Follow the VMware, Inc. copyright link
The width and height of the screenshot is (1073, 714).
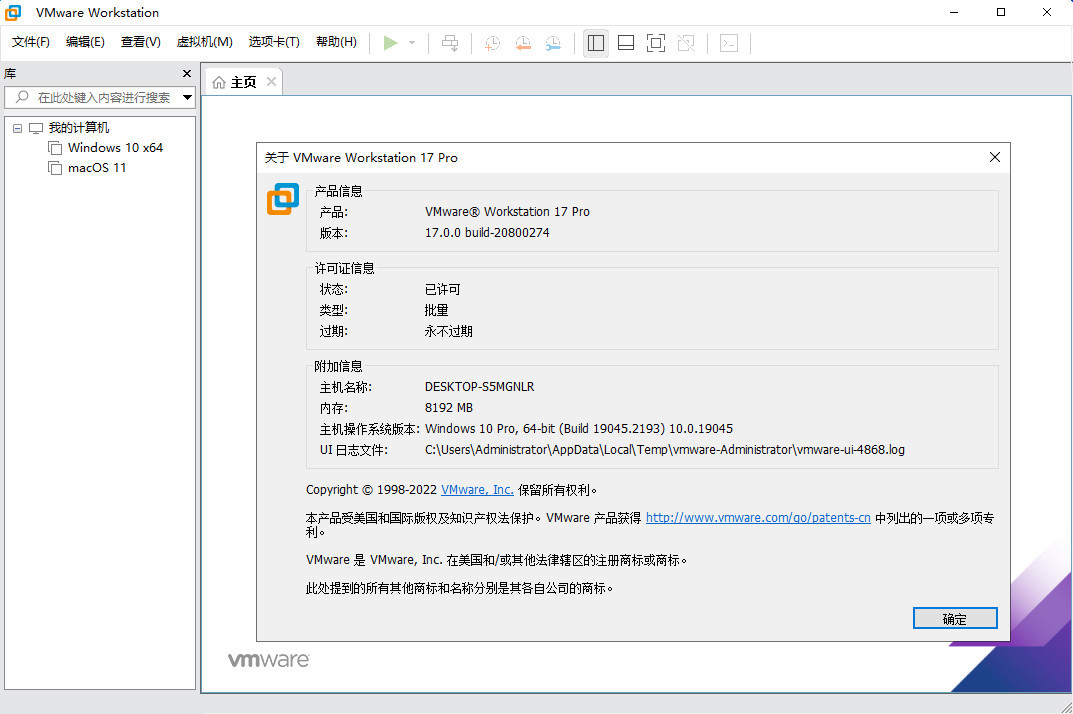pos(477,489)
